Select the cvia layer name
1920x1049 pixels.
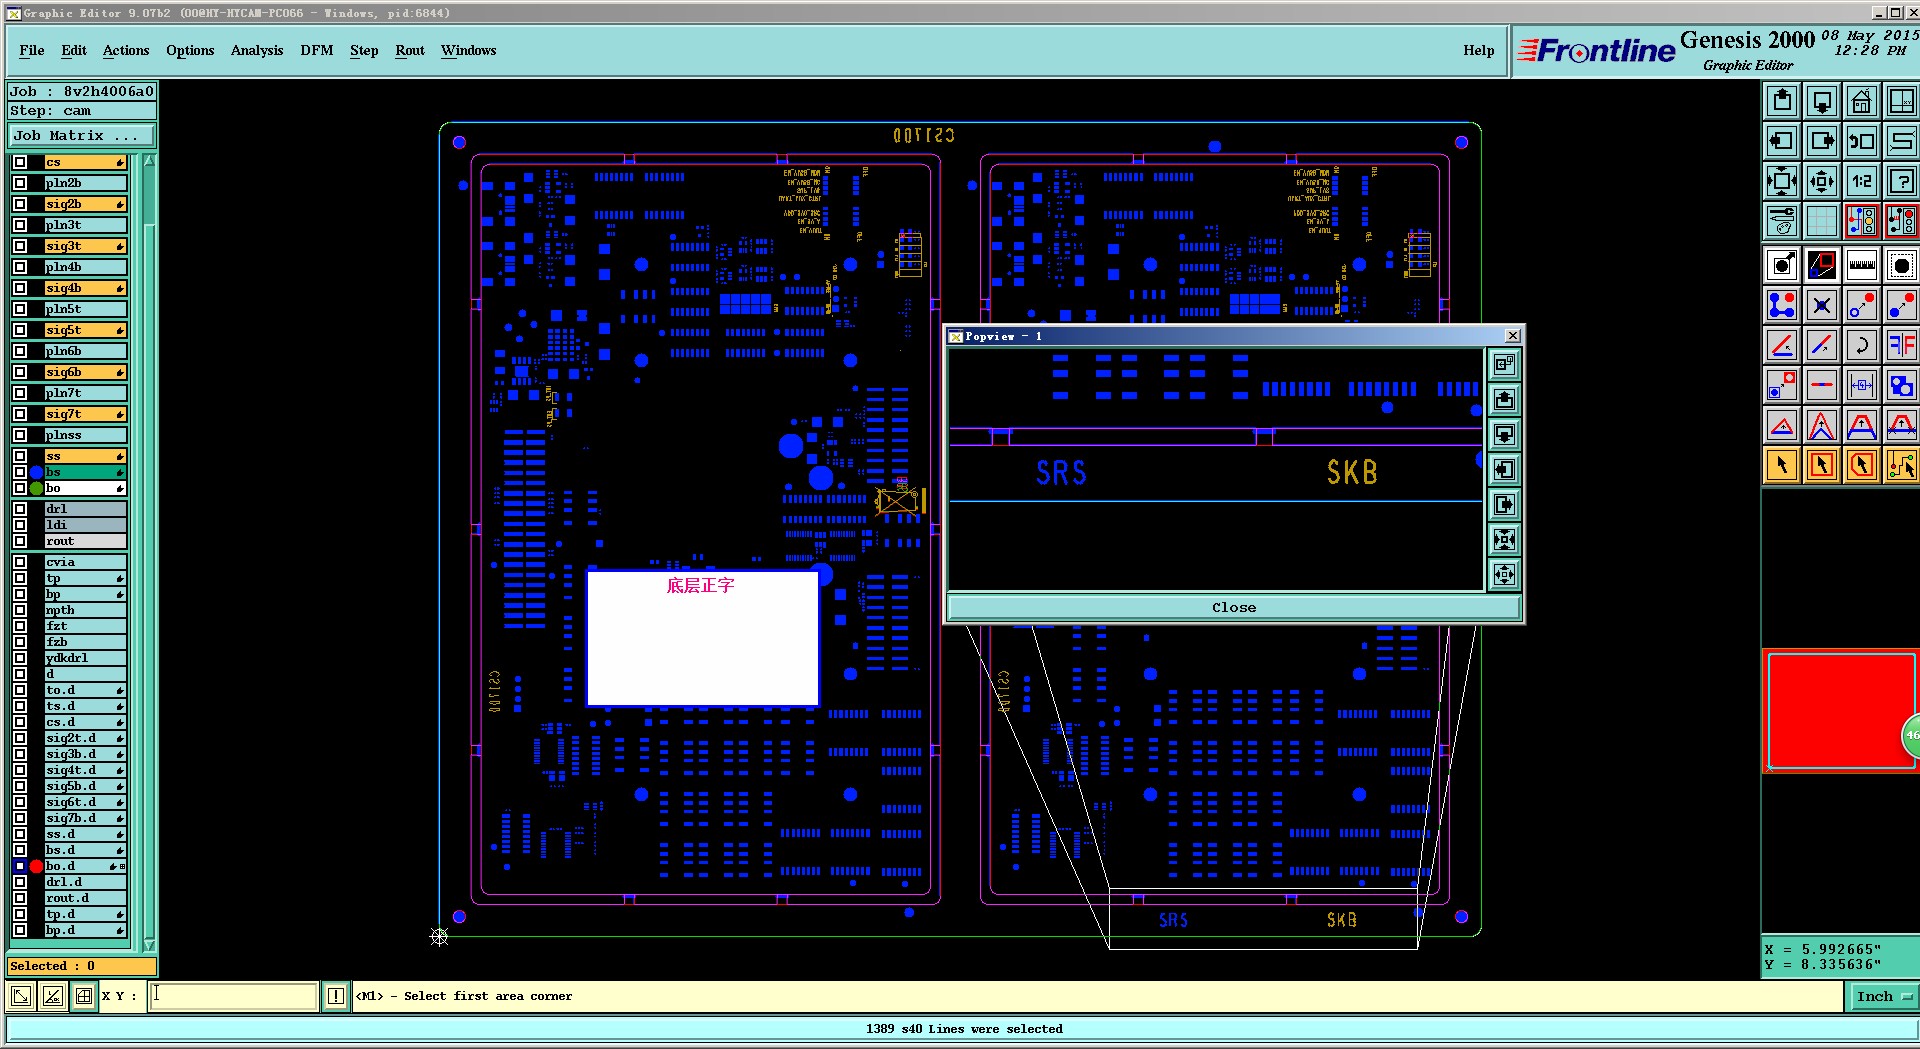(85, 562)
